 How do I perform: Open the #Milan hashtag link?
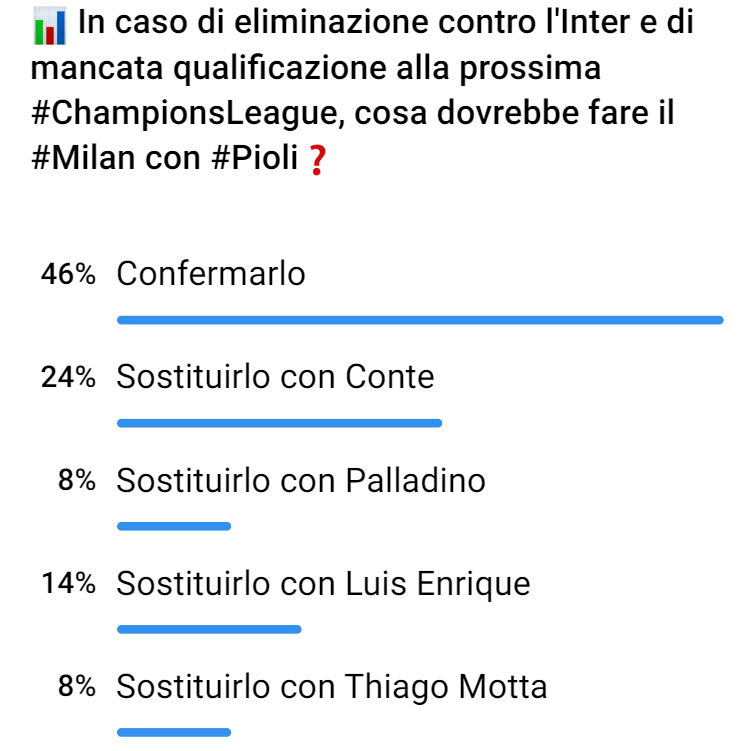coord(81,158)
